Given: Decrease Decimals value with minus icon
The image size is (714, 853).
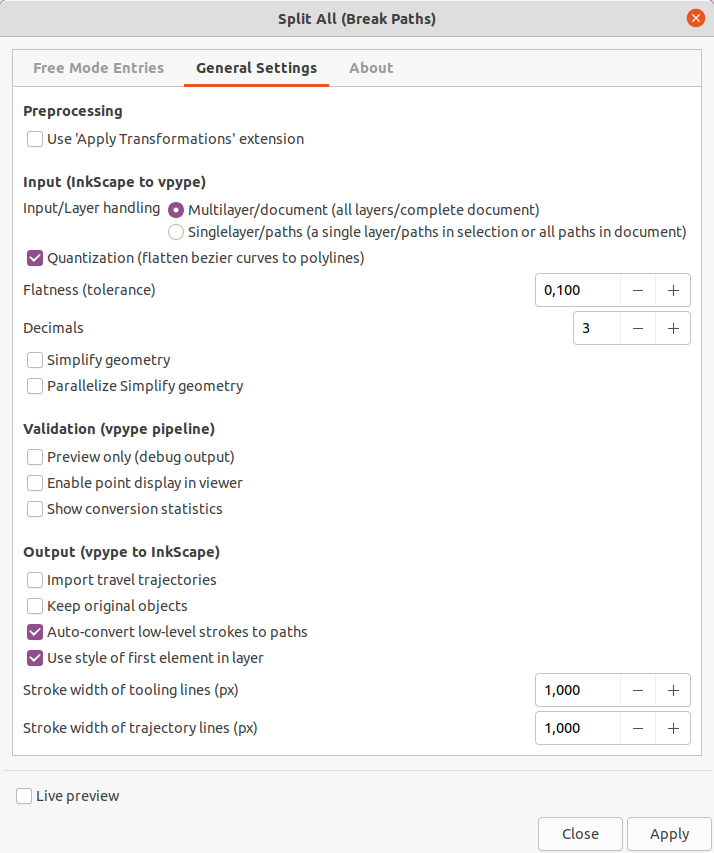Looking at the screenshot, I should [x=638, y=329].
